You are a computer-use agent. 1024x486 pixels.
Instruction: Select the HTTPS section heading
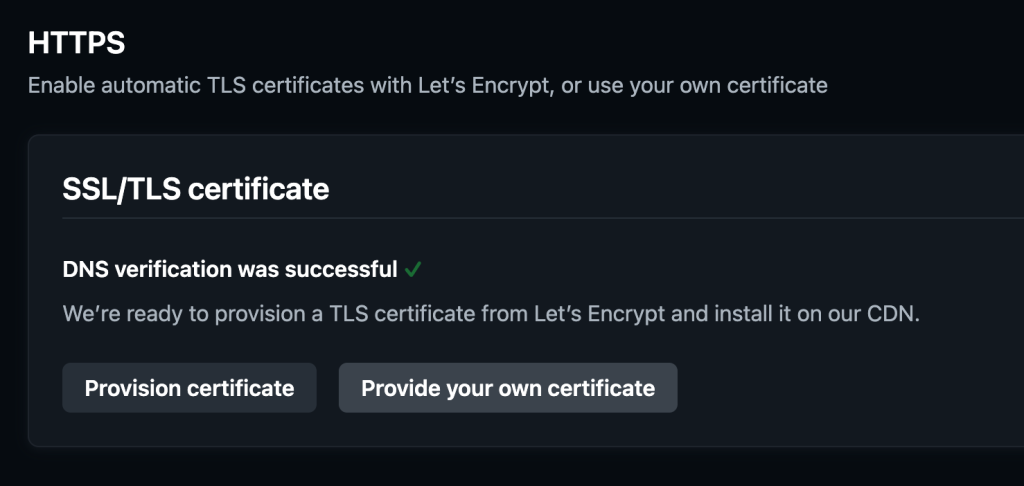click(x=76, y=43)
